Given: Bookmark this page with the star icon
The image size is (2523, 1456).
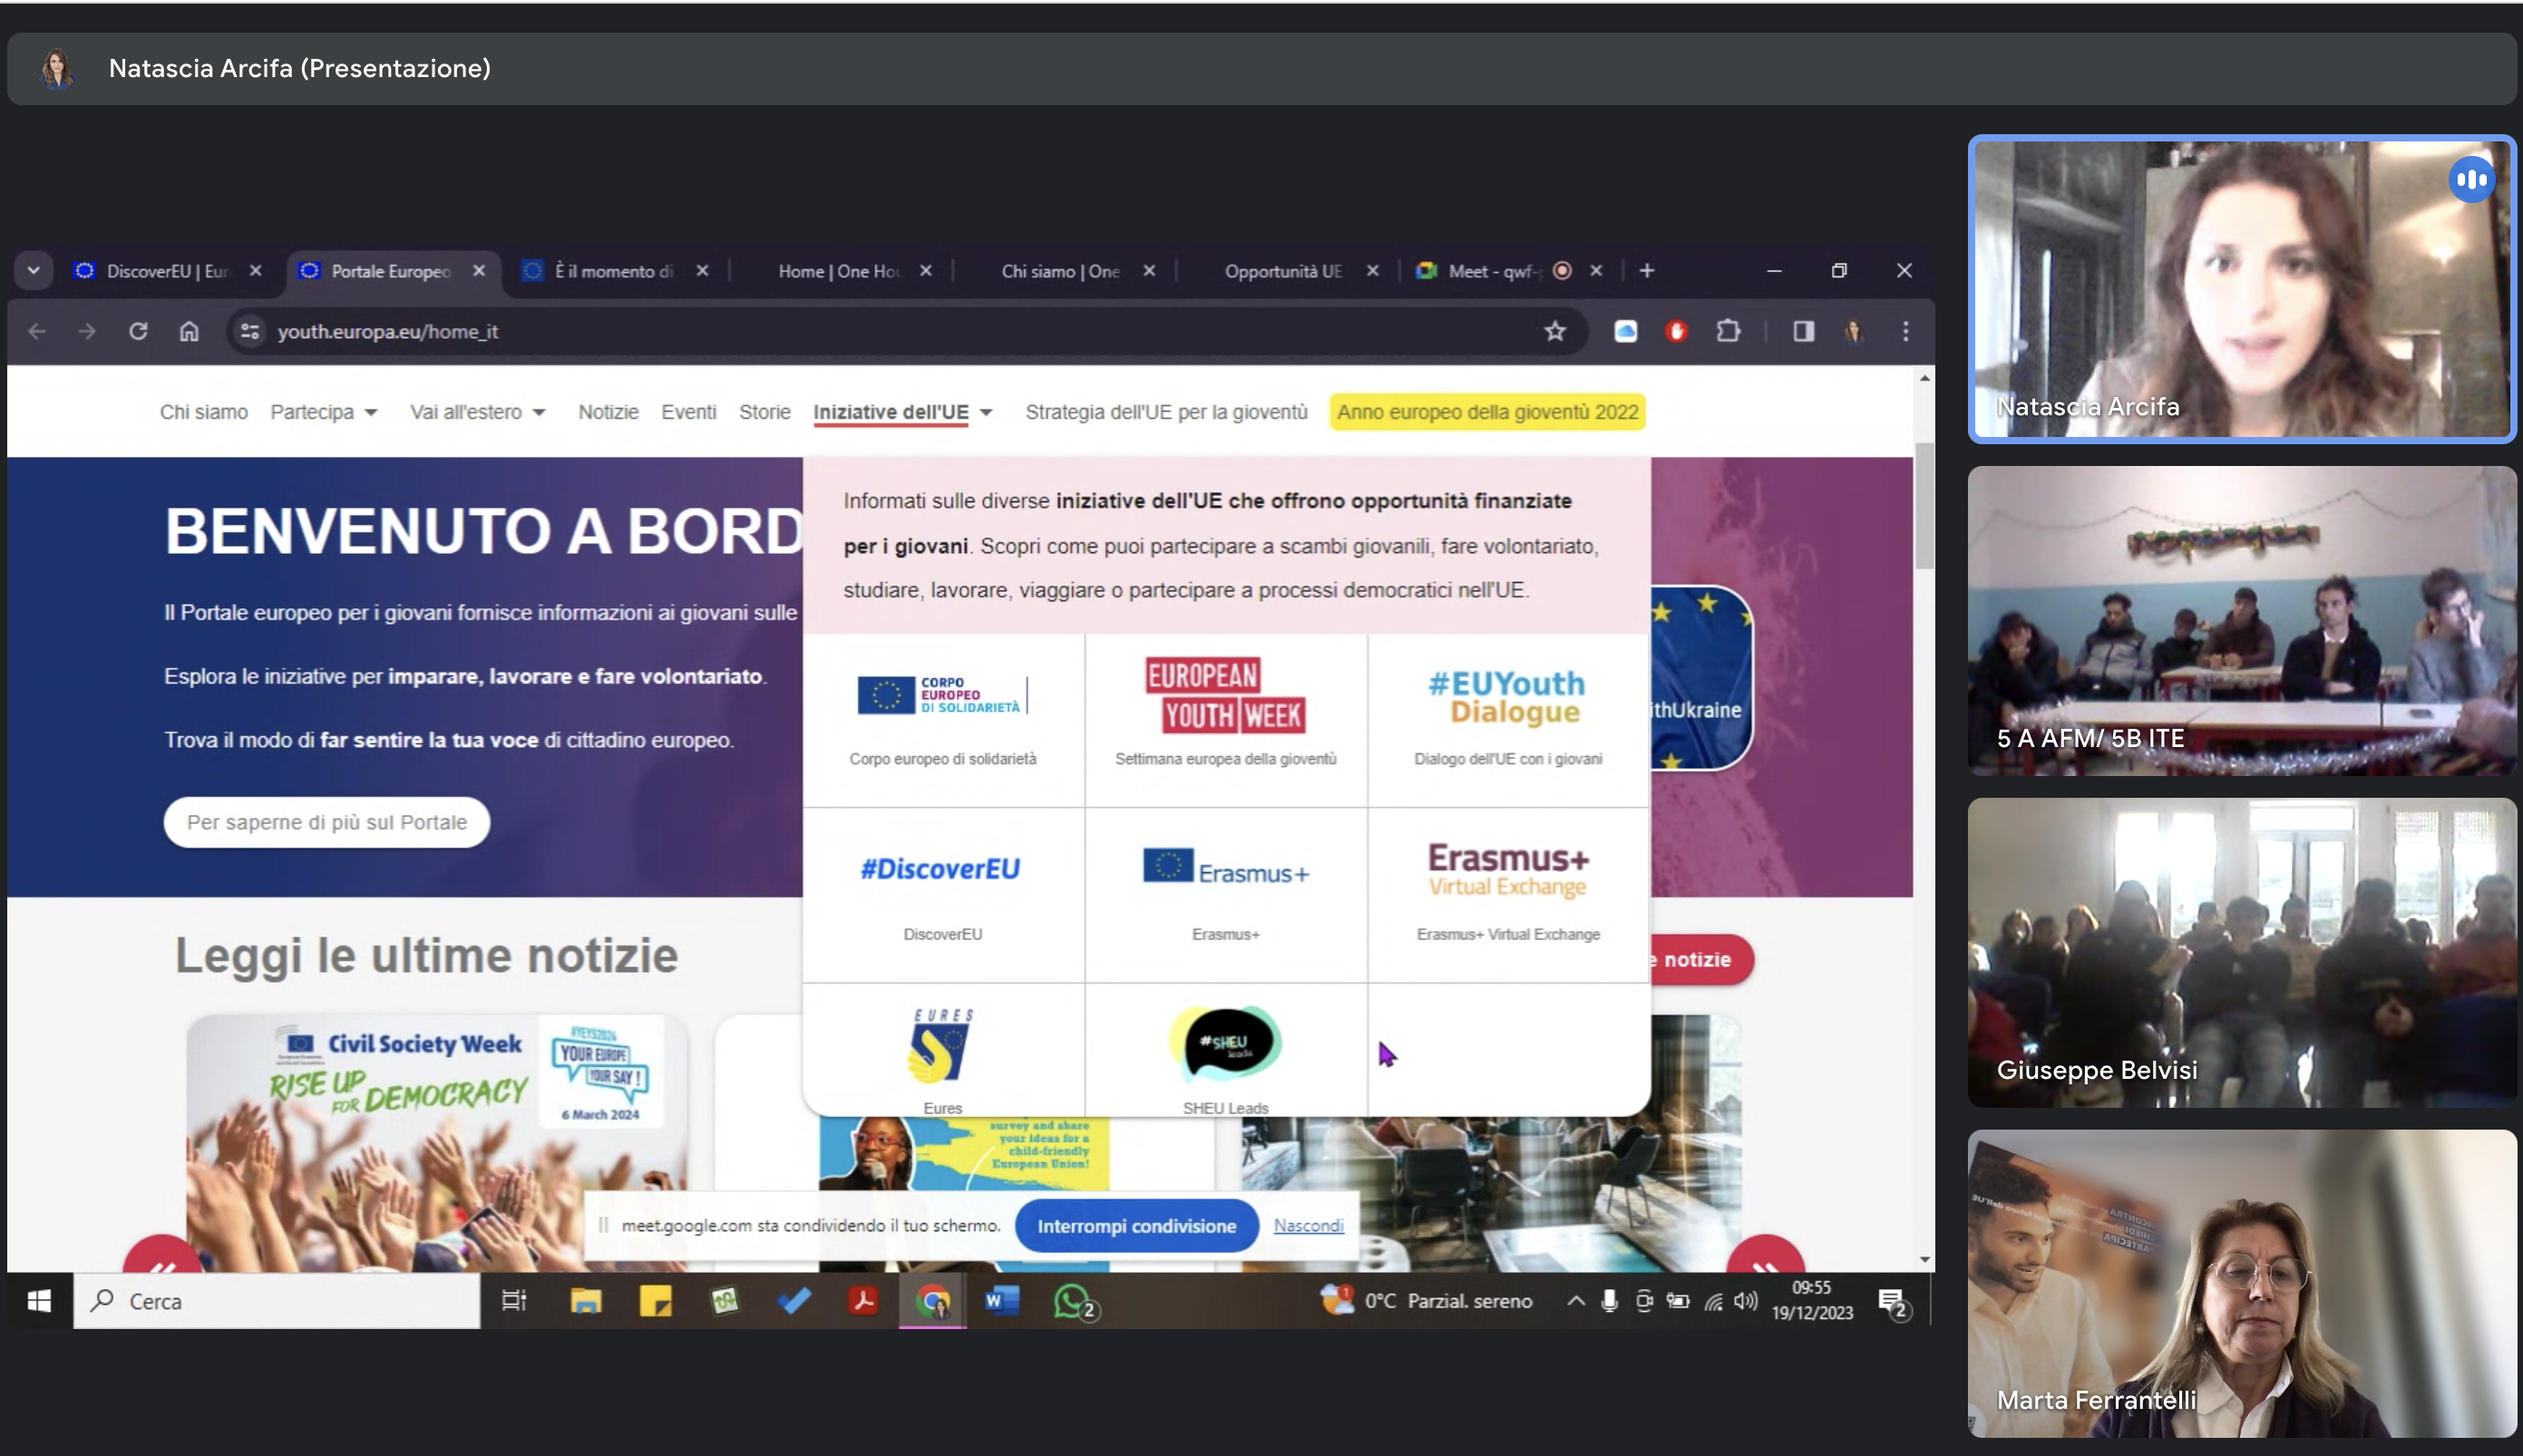Looking at the screenshot, I should click(x=1554, y=331).
